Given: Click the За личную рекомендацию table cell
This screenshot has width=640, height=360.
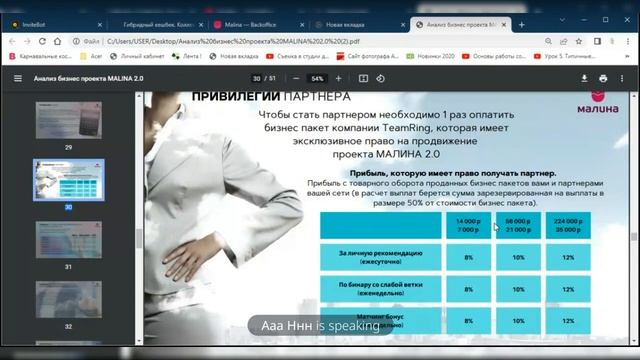Looking at the screenshot, I should (x=380, y=257).
